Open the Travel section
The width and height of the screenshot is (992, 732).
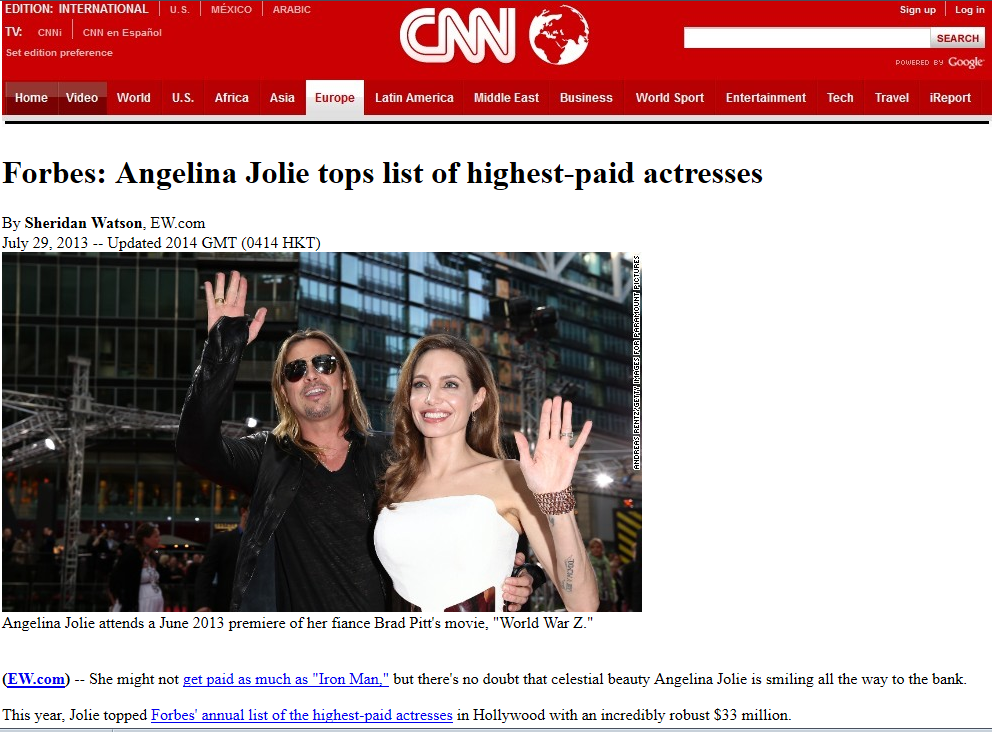pyautogui.click(x=892, y=98)
